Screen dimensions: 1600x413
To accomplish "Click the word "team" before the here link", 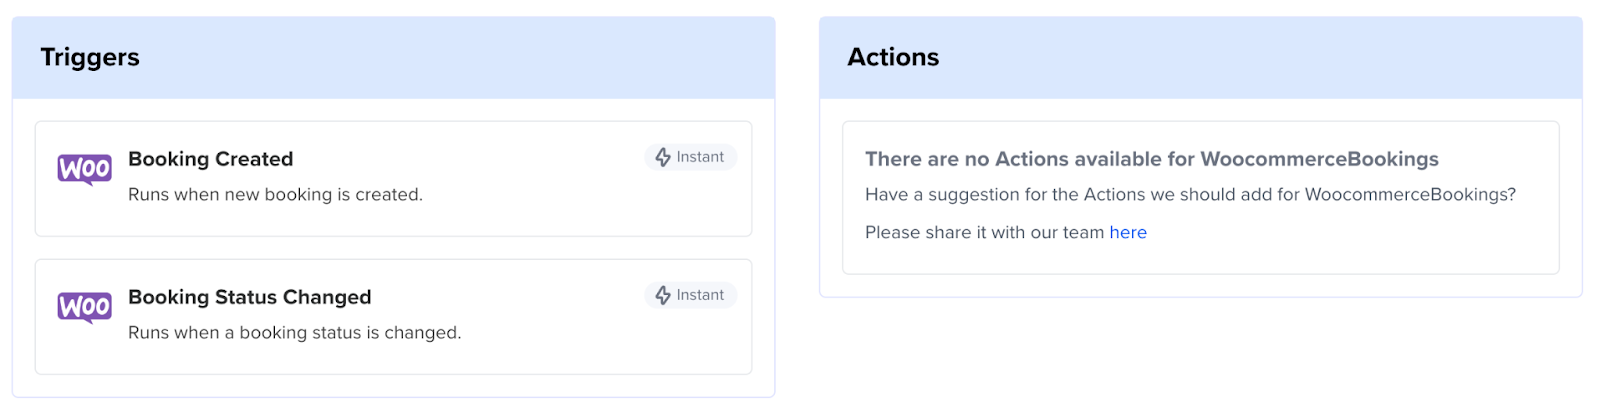I will click(x=1083, y=232).
